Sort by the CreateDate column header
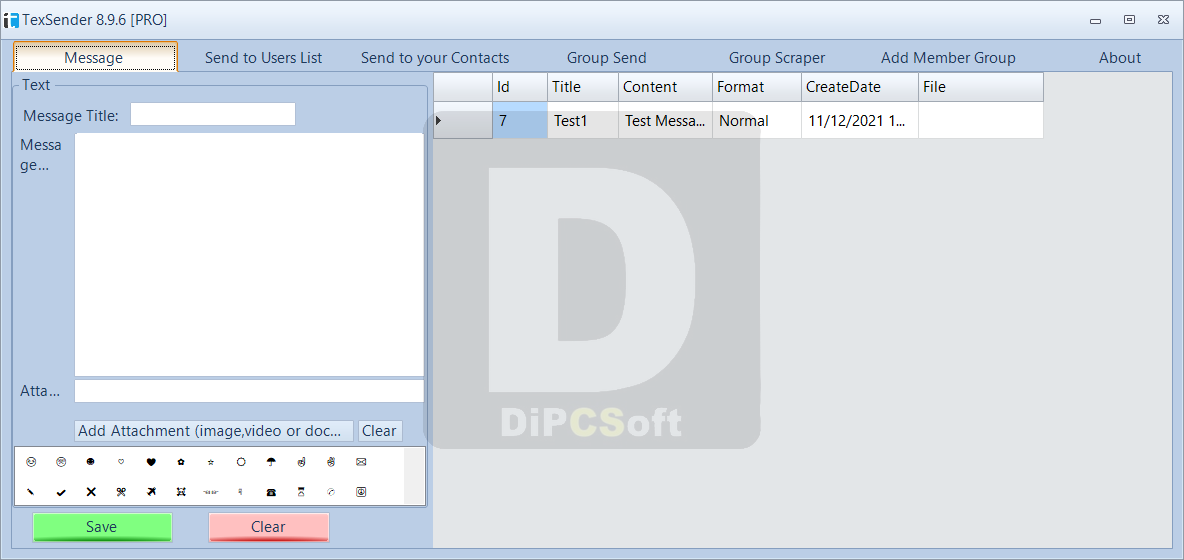 tap(860, 87)
